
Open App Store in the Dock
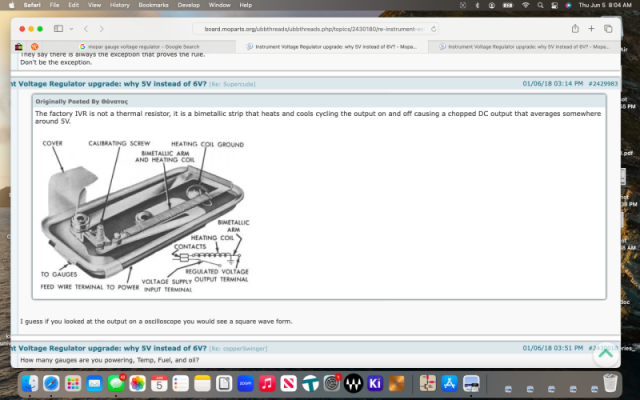coord(449,384)
